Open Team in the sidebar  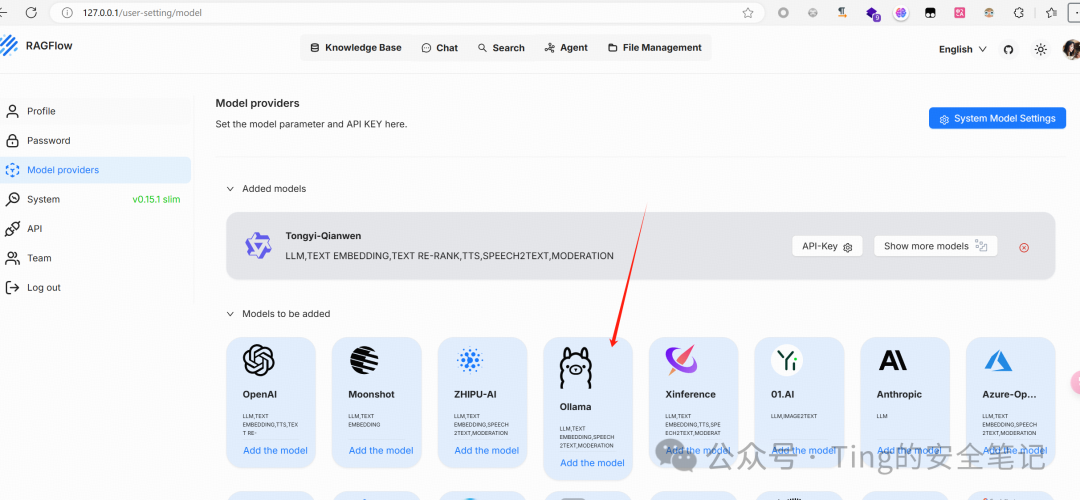(96, 258)
